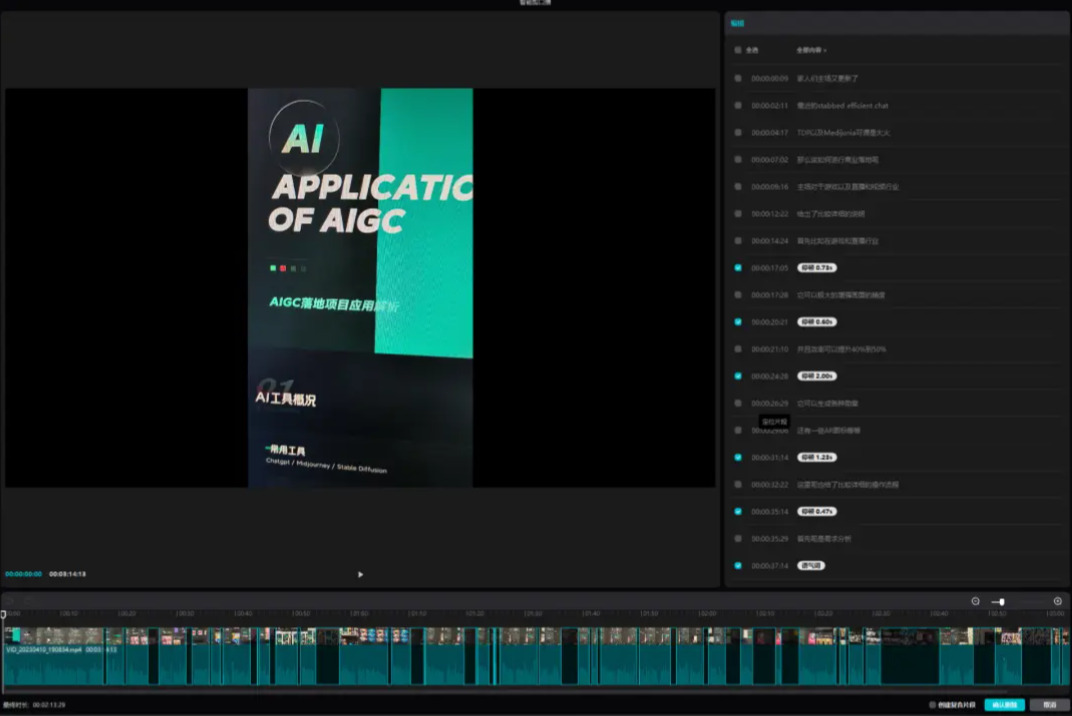Check the box for the 00:00:00:09 line
Screen dimensions: 1072x716
[738, 78]
